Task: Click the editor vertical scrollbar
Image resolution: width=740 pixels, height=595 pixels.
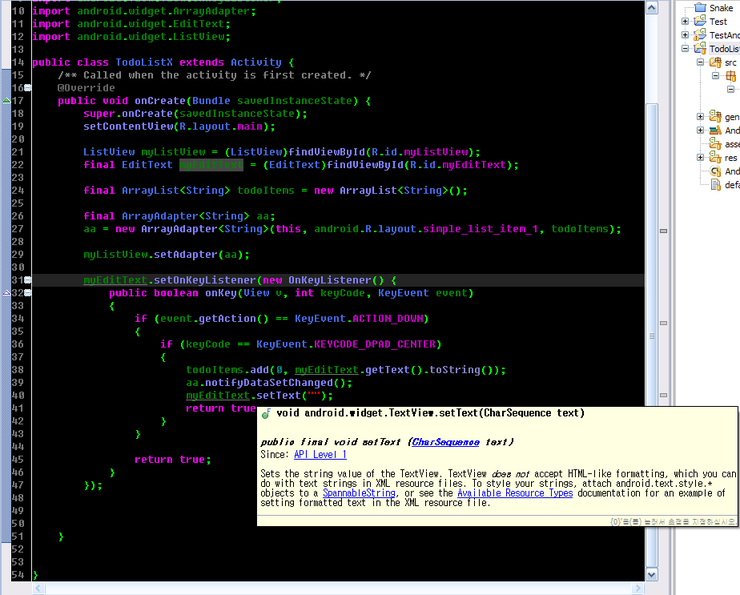Action: [652, 250]
